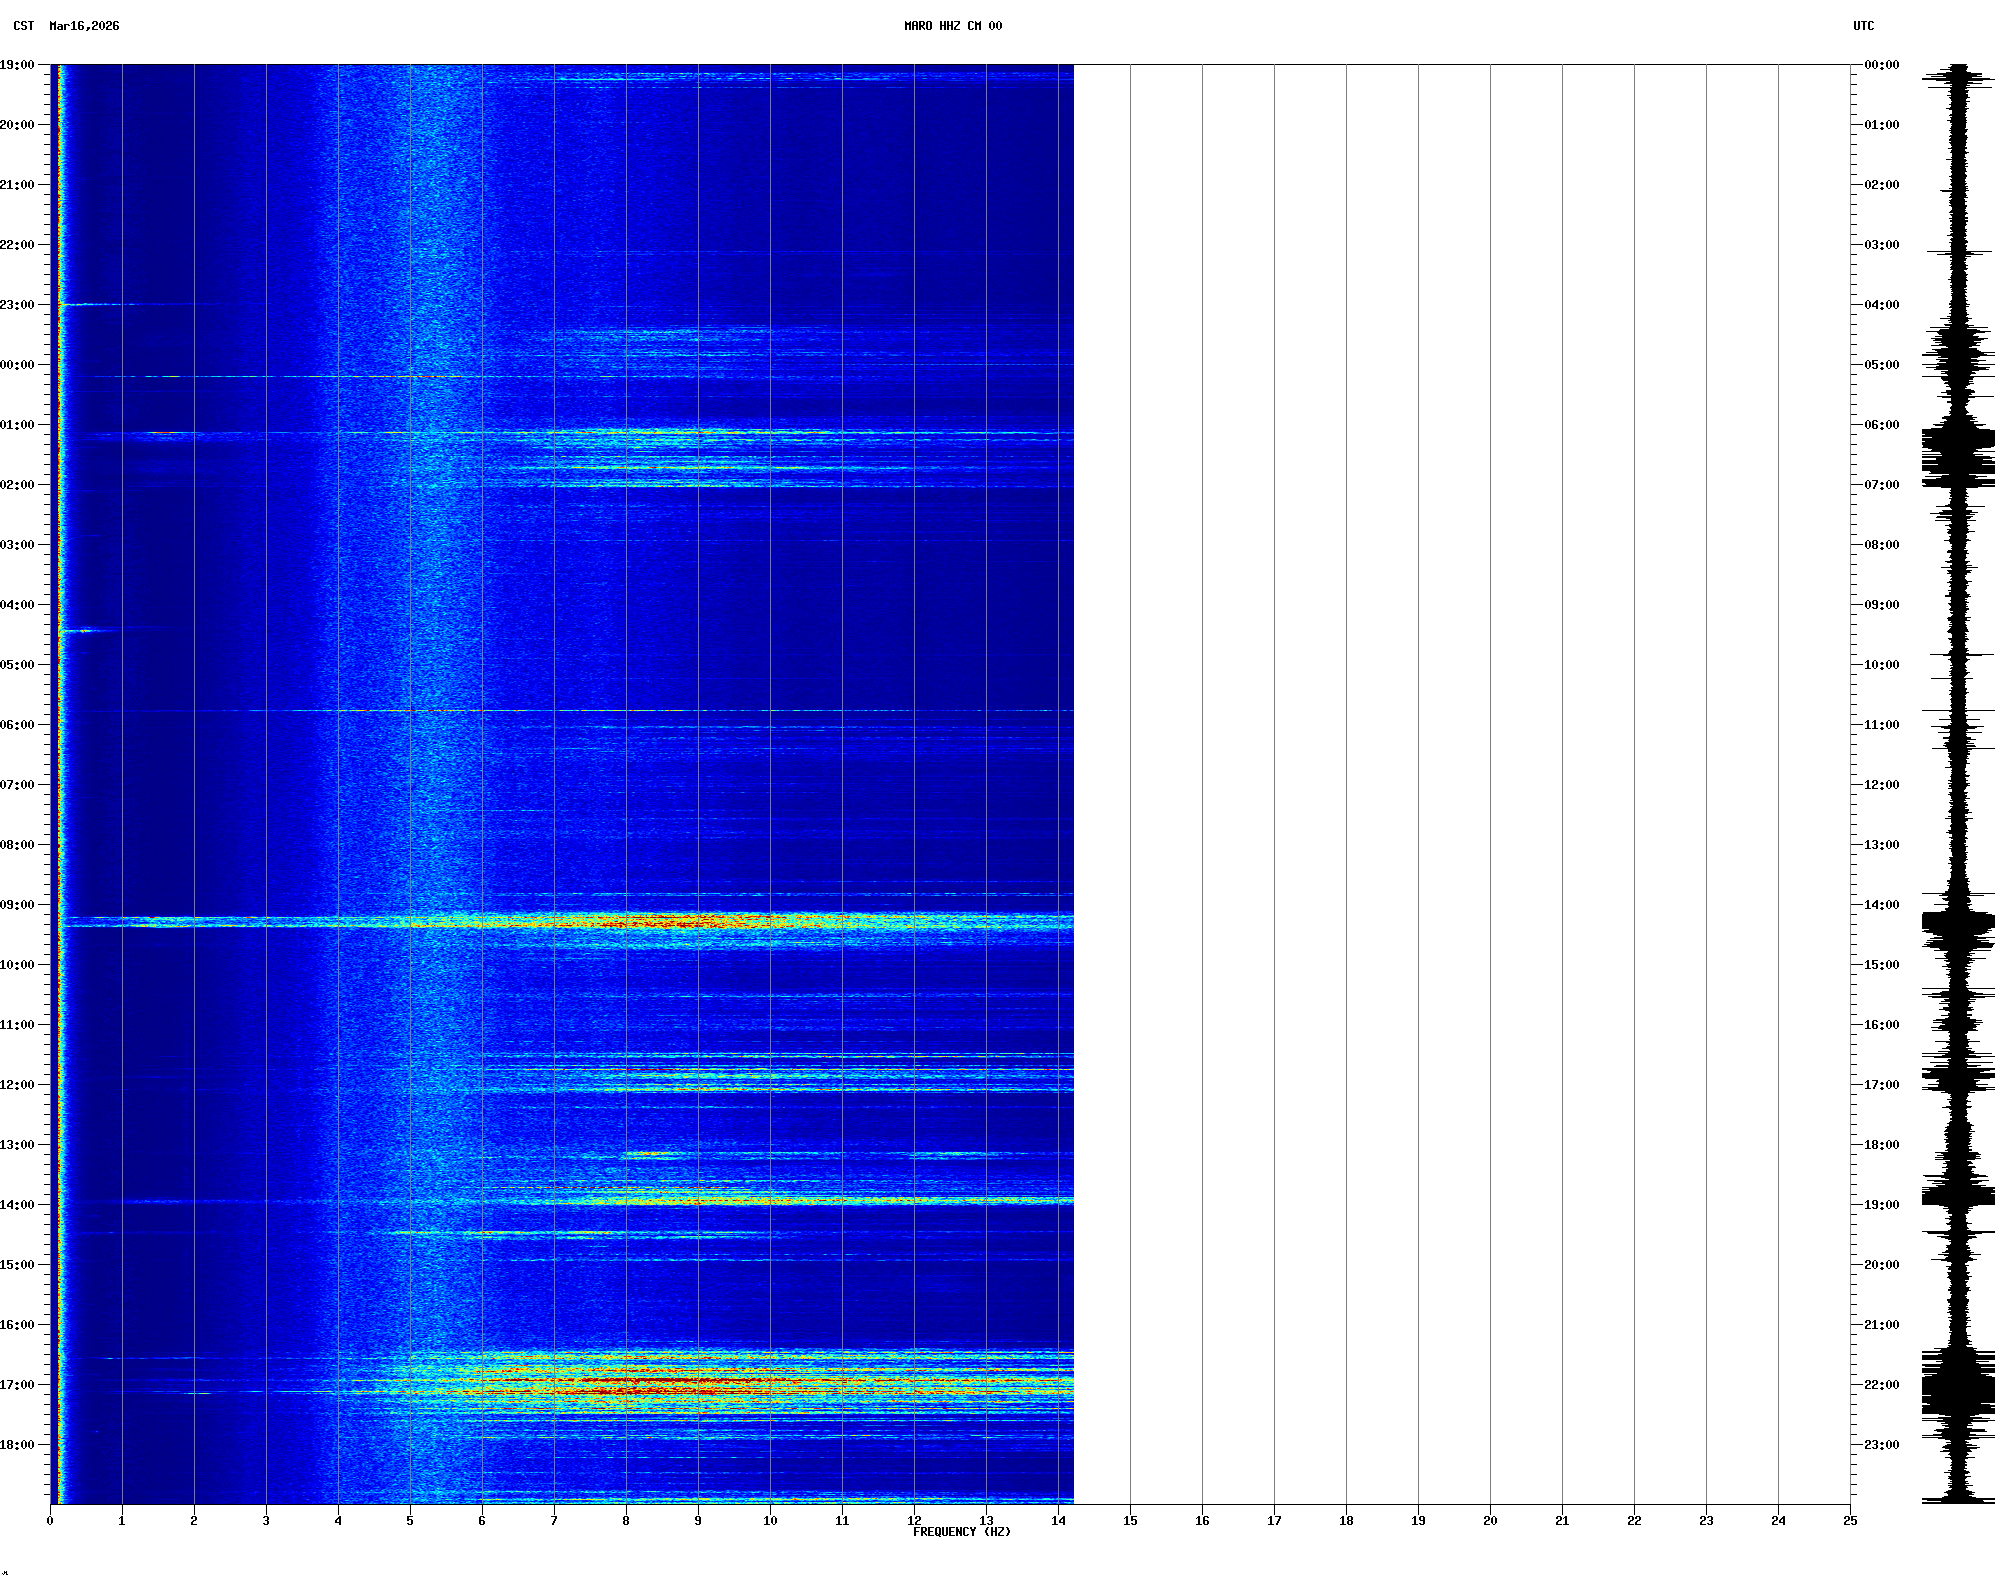This screenshot has height=1584, width=2002.
Task: Click the Mar16,2026 date label
Action: click(84, 26)
